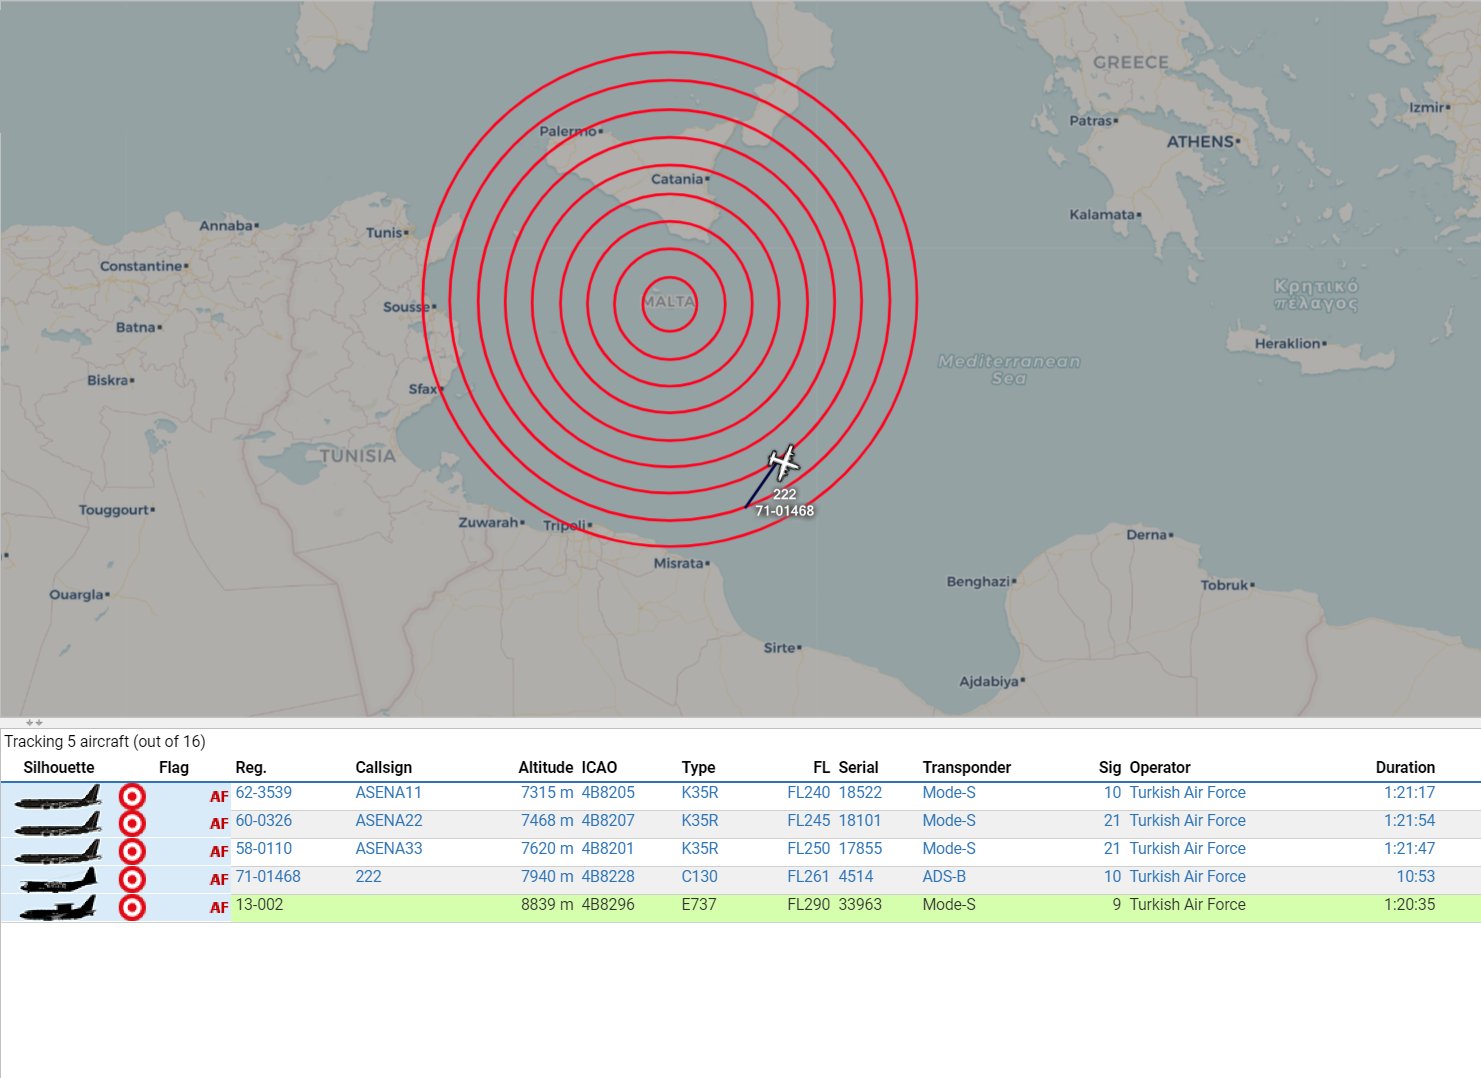Sort by Transponder column header
Image resolution: width=1481 pixels, height=1078 pixels.
pyautogui.click(x=967, y=767)
